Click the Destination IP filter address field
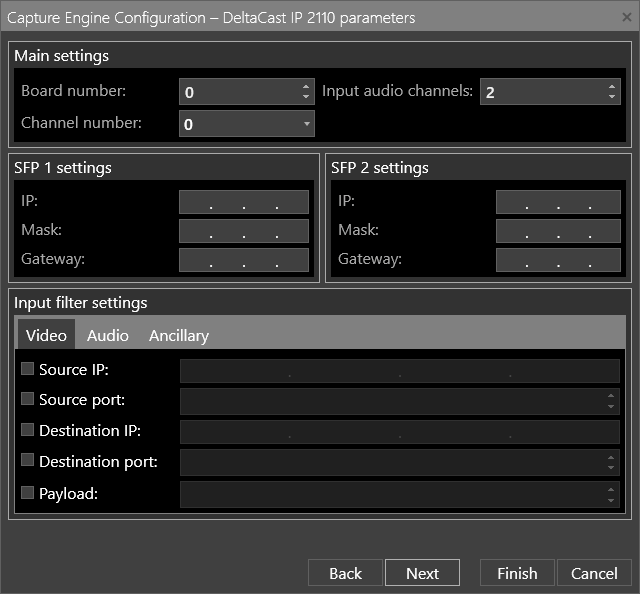Image resolution: width=640 pixels, height=594 pixels. click(400, 432)
